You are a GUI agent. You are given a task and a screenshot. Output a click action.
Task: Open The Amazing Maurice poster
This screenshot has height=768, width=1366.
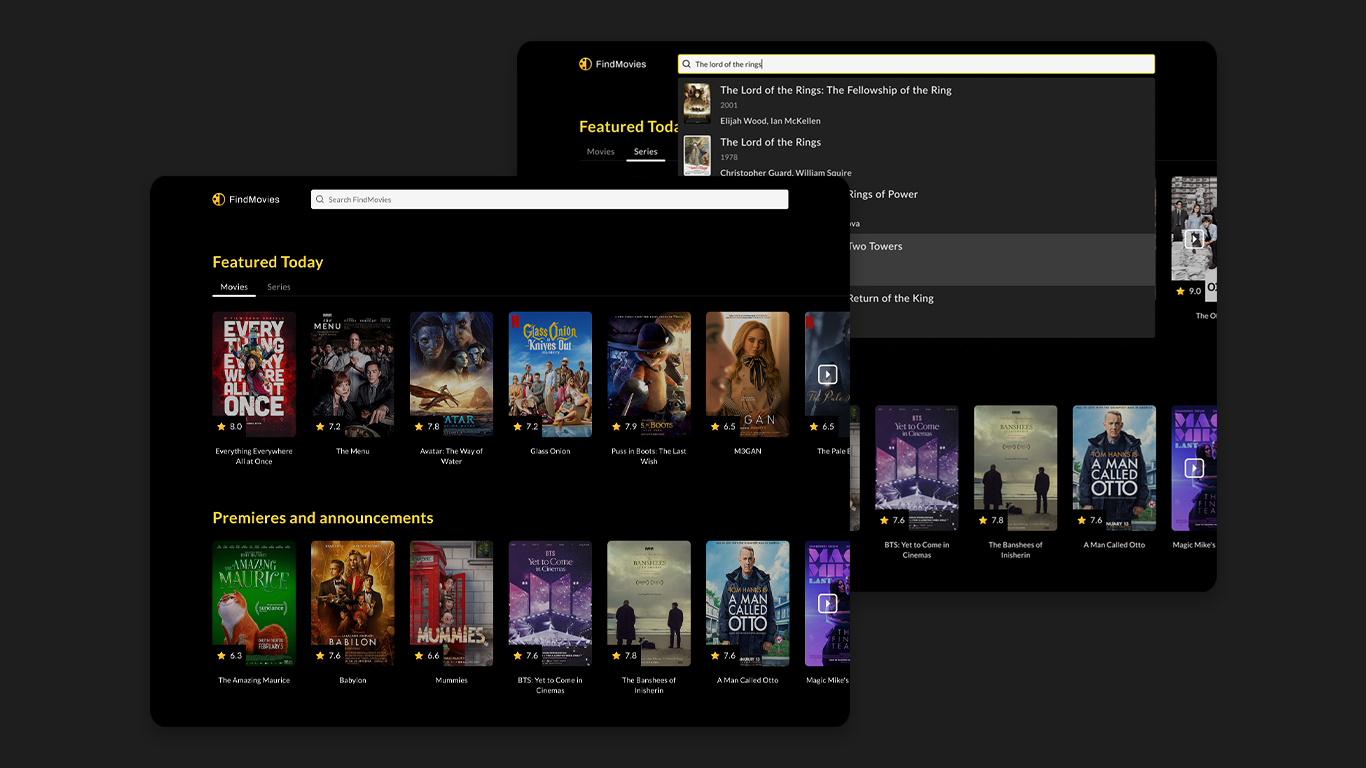click(x=254, y=603)
